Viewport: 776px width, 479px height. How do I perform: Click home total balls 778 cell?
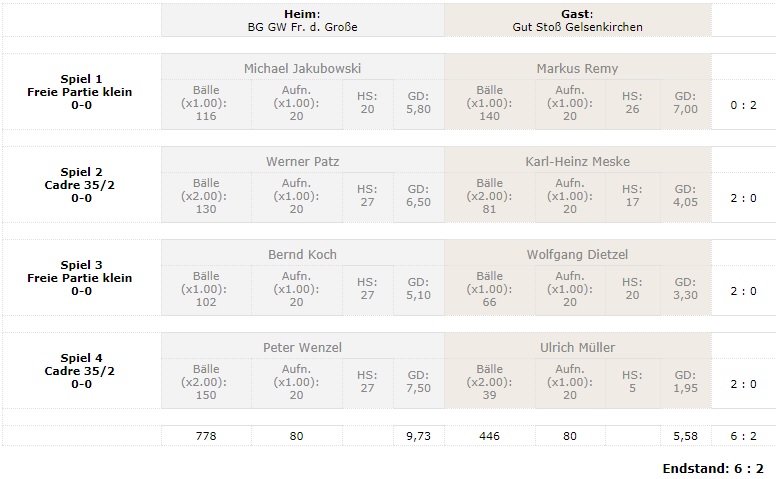[206, 436]
